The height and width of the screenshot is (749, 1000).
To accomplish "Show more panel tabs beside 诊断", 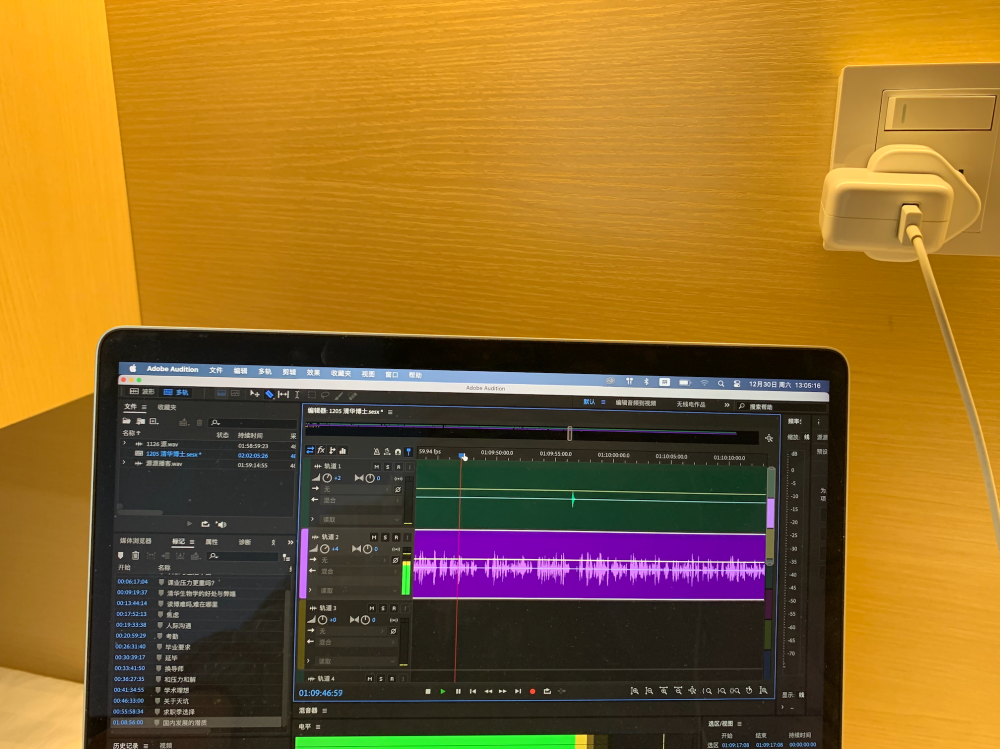I will tap(290, 542).
